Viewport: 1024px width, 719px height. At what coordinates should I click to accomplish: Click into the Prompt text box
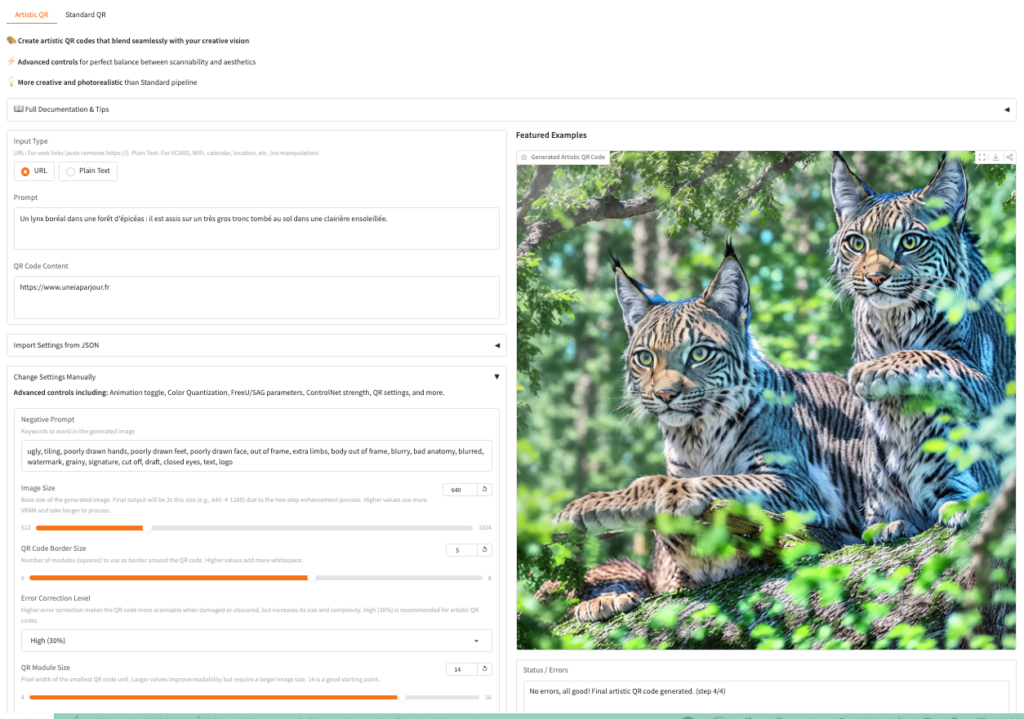tap(256, 228)
